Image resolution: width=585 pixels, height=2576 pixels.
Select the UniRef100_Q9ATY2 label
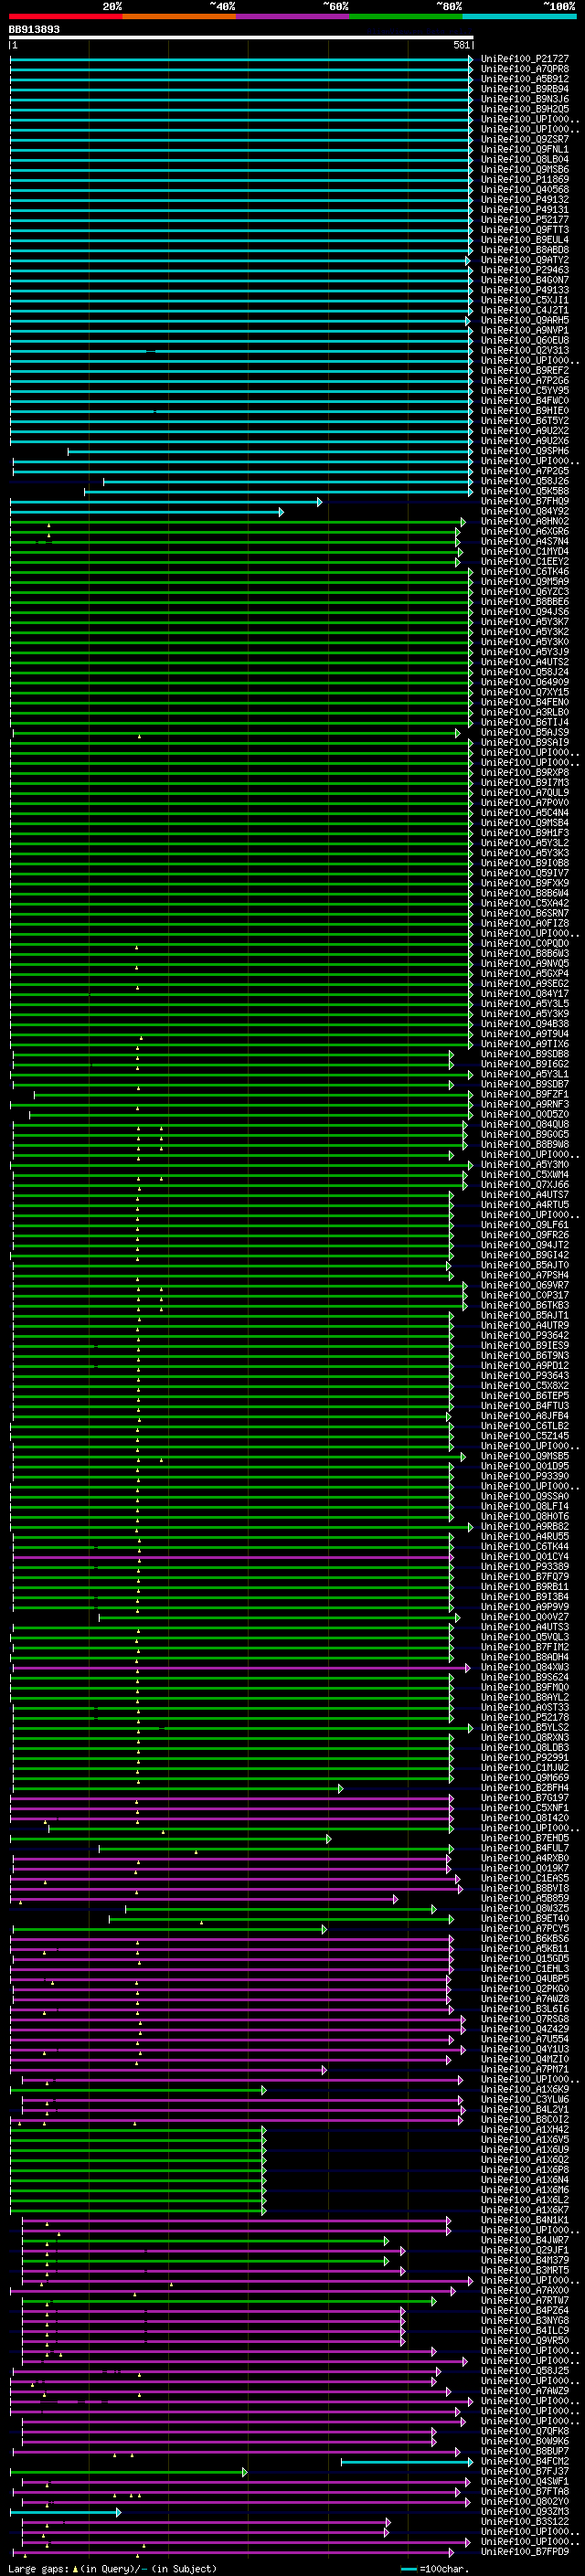coord(525,260)
